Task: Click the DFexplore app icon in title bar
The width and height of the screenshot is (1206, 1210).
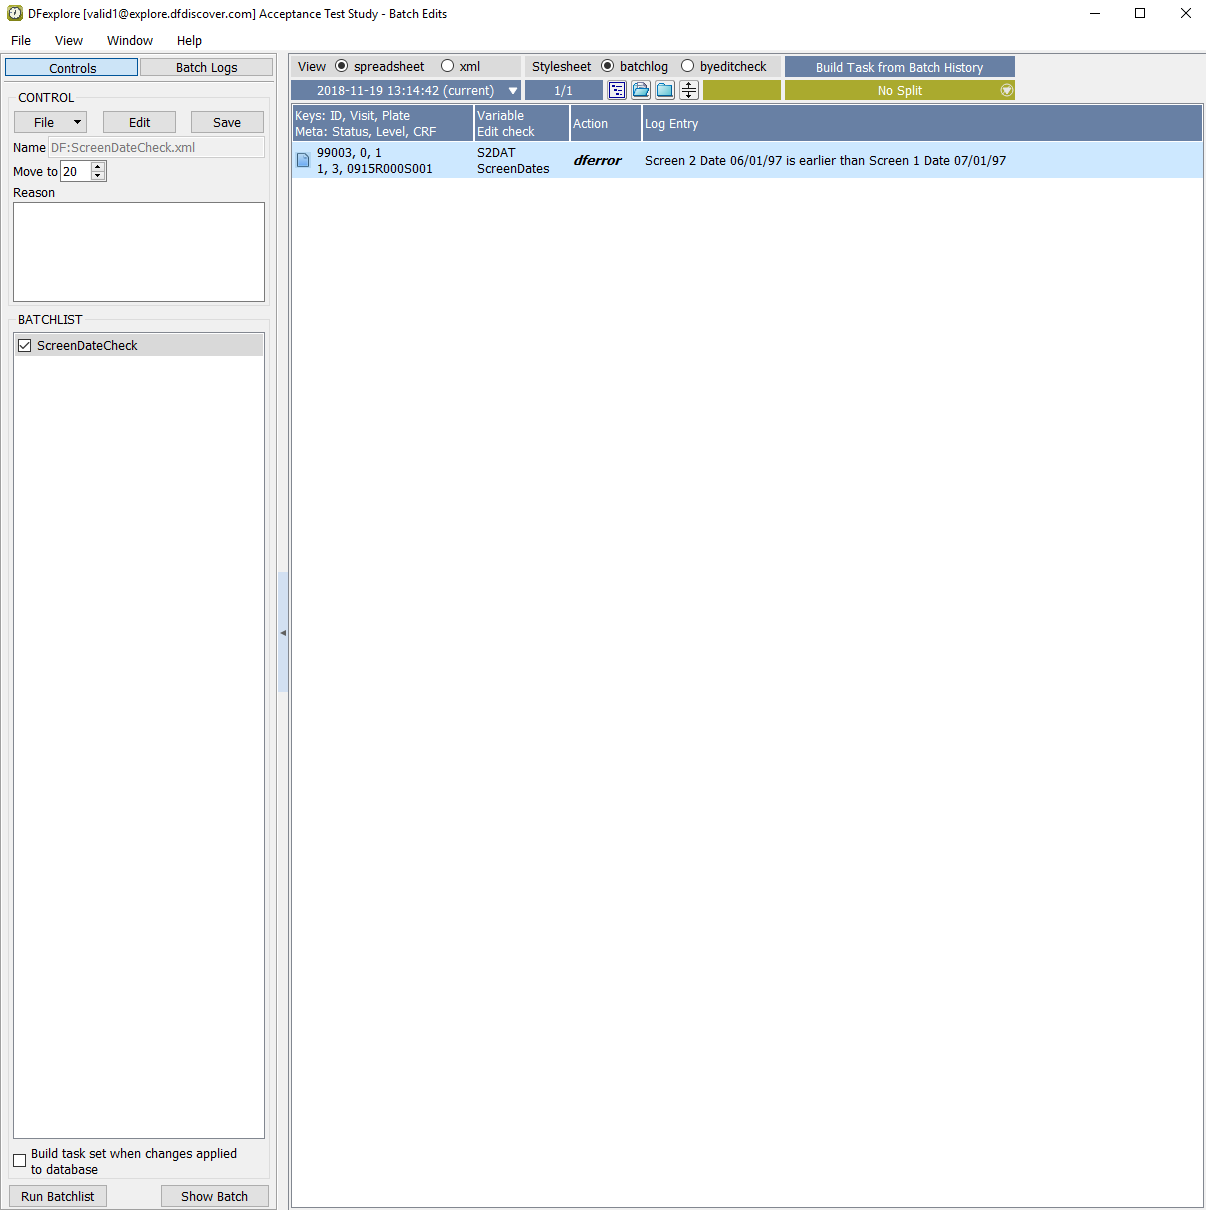Action: [14, 13]
